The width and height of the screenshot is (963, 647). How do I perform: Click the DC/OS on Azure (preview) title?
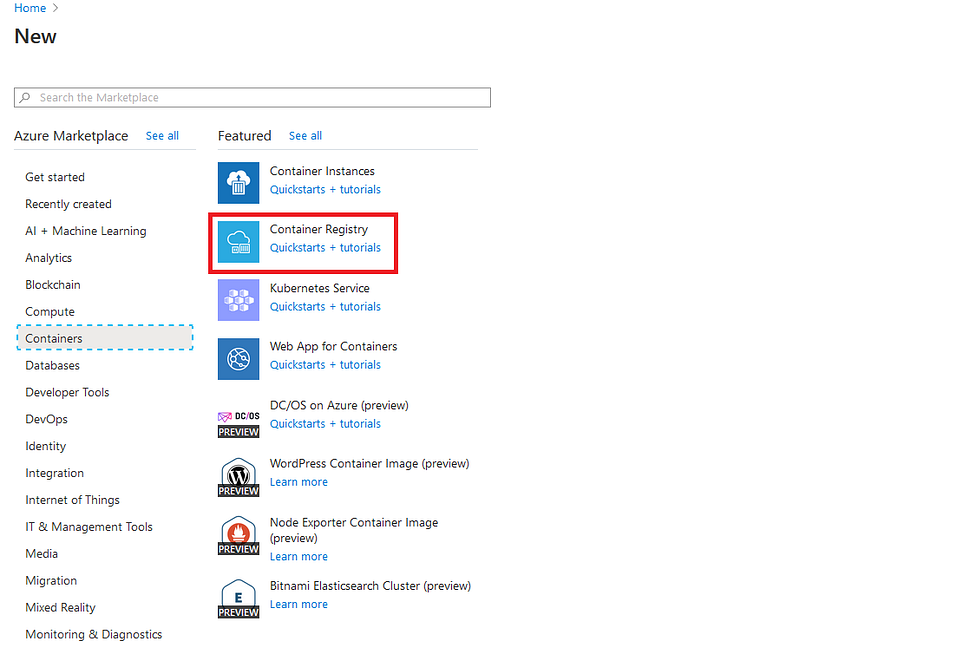[339, 406]
